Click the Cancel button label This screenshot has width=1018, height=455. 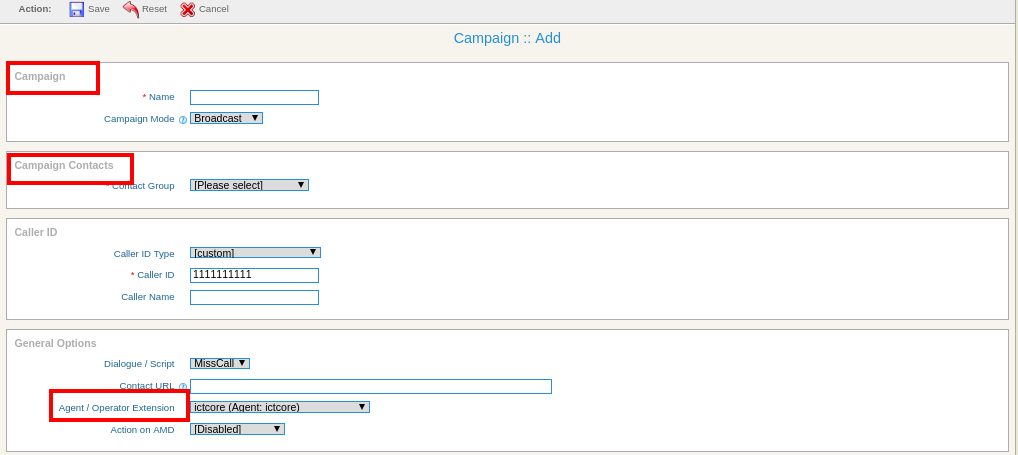[214, 9]
